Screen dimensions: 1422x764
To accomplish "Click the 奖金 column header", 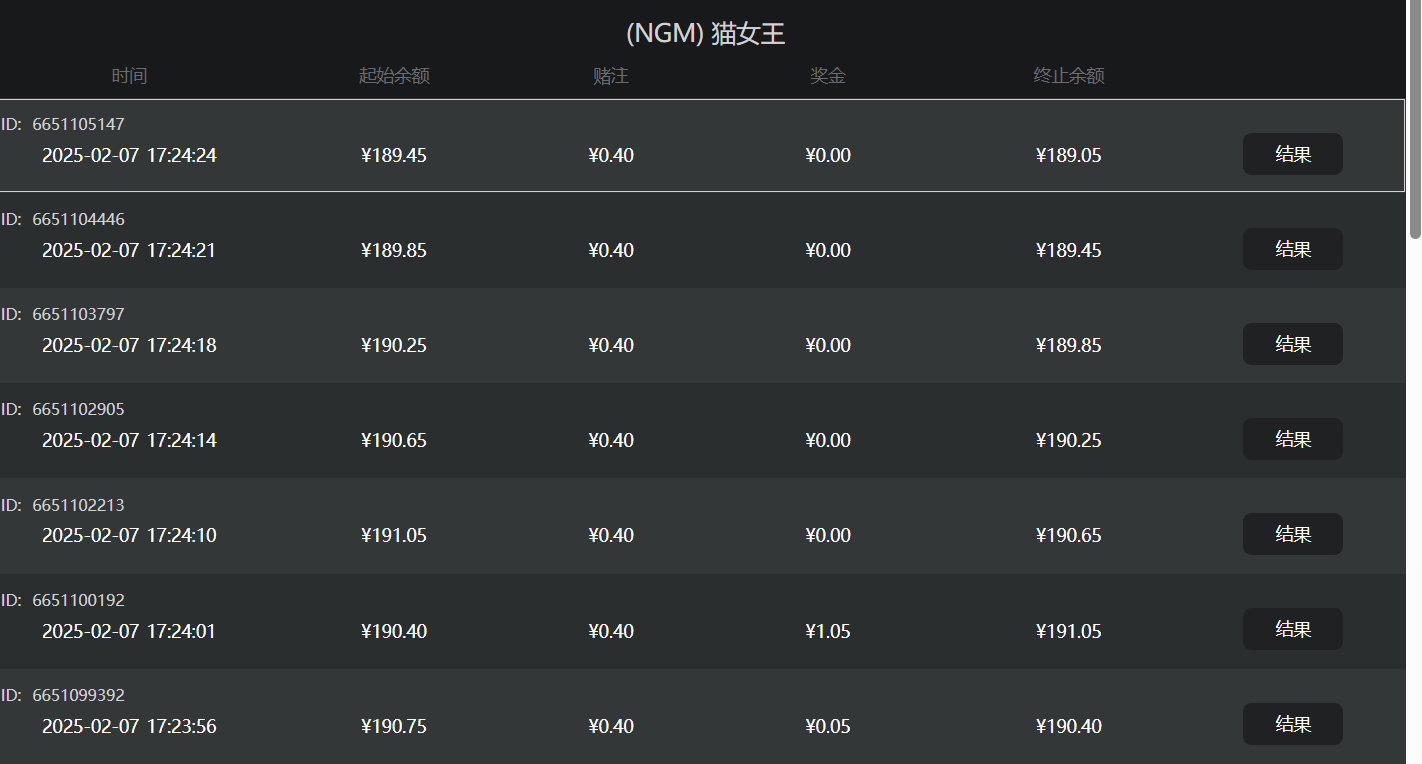I will click(x=828, y=76).
